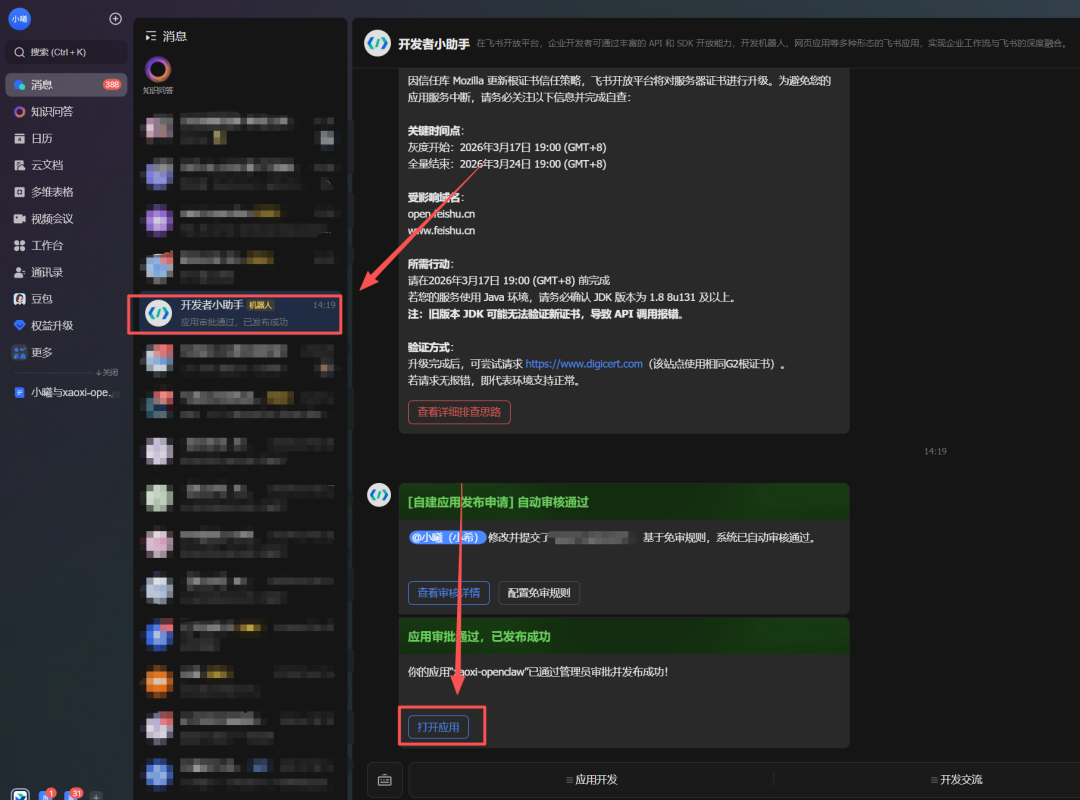This screenshot has height=800, width=1080.
Task: Click the 更多 icon in sidebar
Action: [x=19, y=353]
